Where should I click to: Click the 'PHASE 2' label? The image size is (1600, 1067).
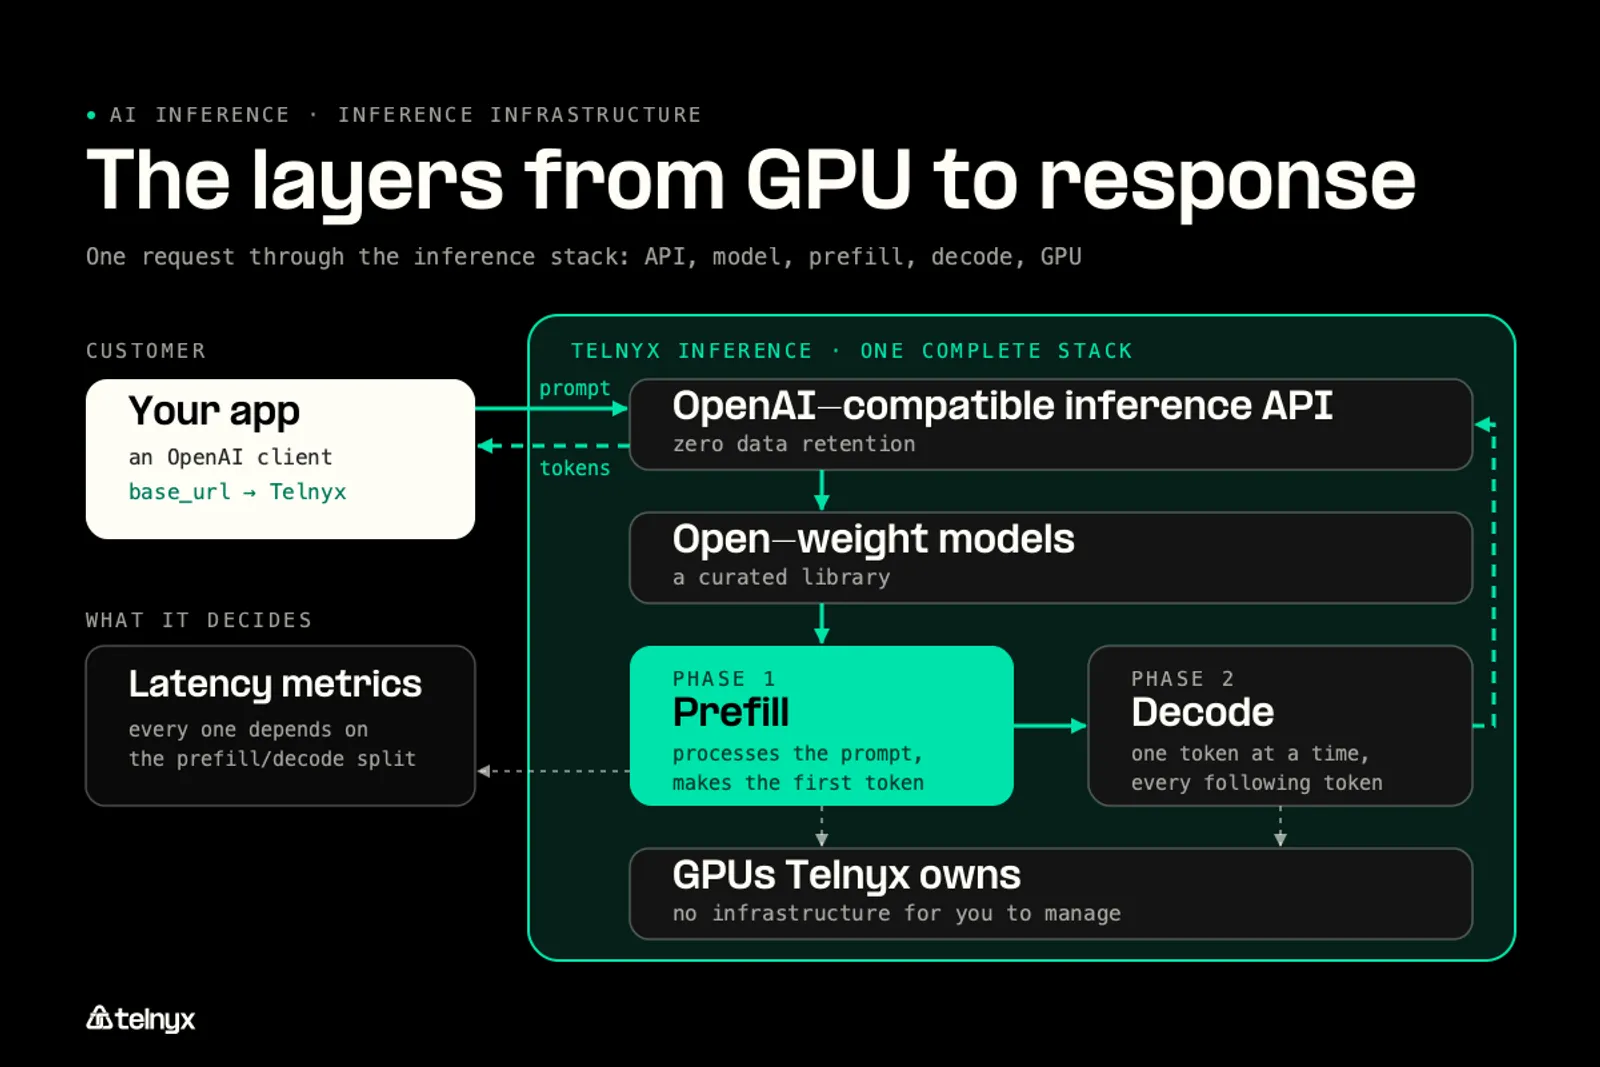tap(1183, 679)
